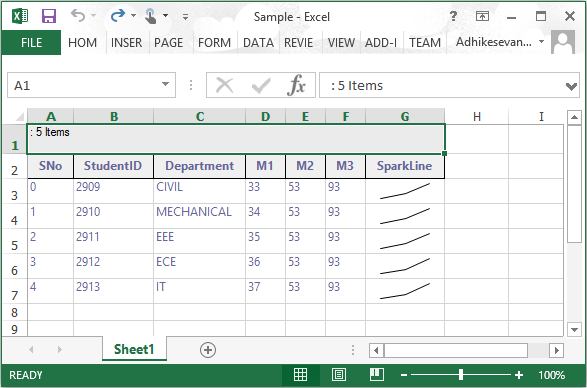Open Insert Function fx dialog
Viewport: 587px width, 388px height.
(296, 85)
